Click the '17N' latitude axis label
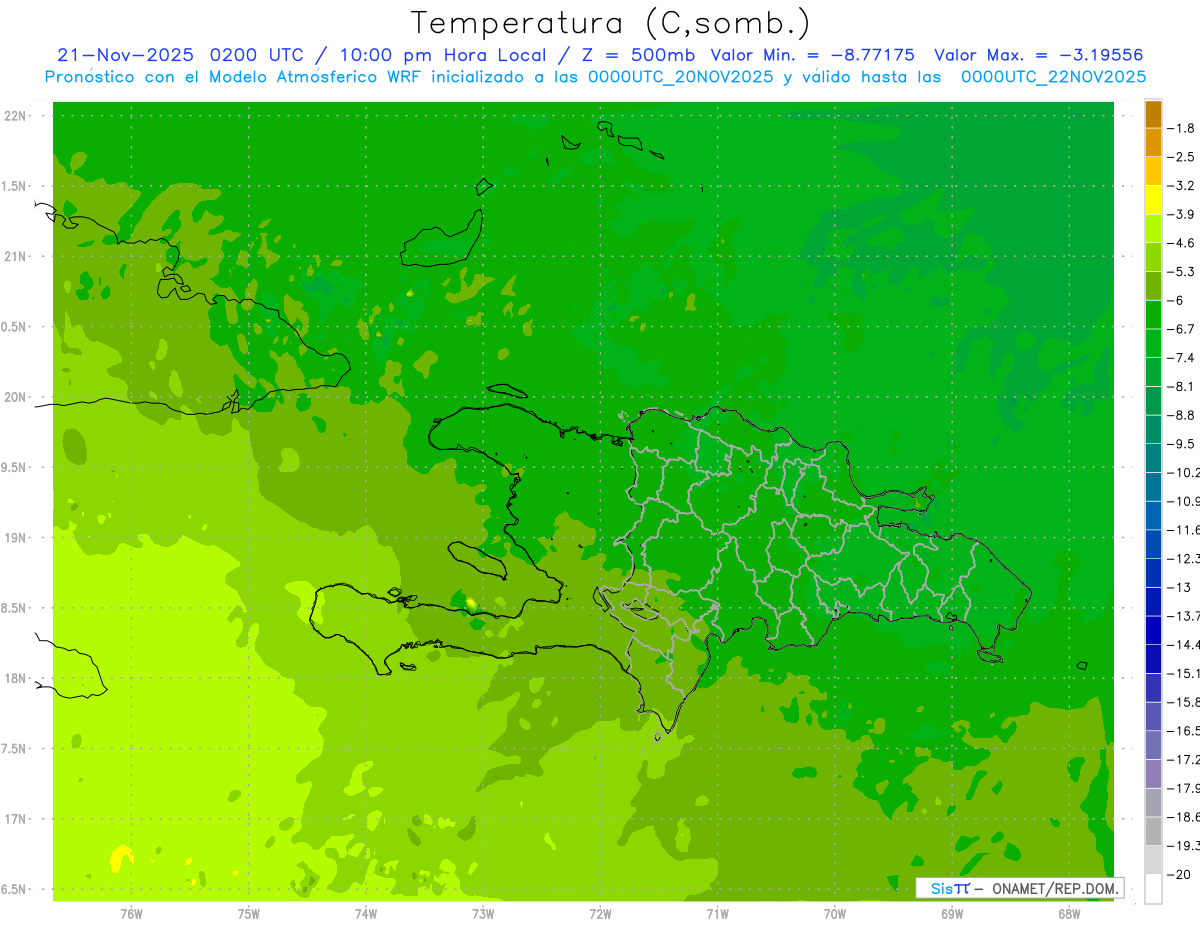 coord(15,819)
